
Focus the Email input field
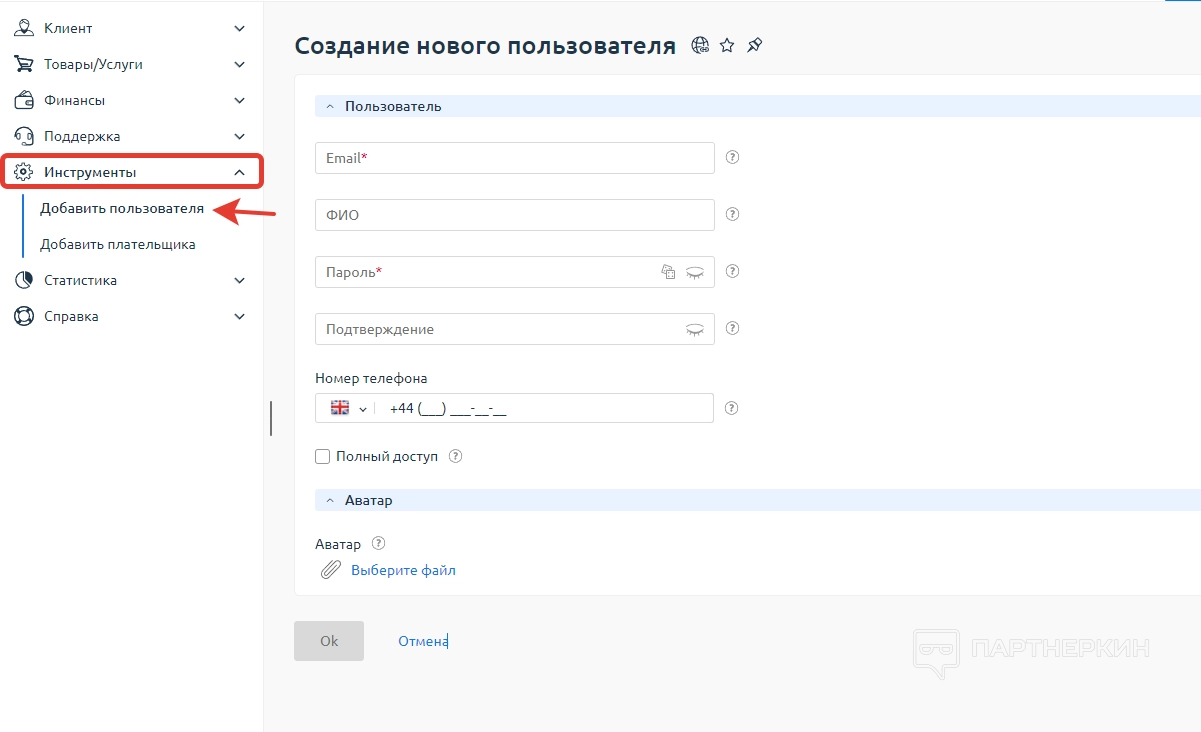(x=514, y=158)
